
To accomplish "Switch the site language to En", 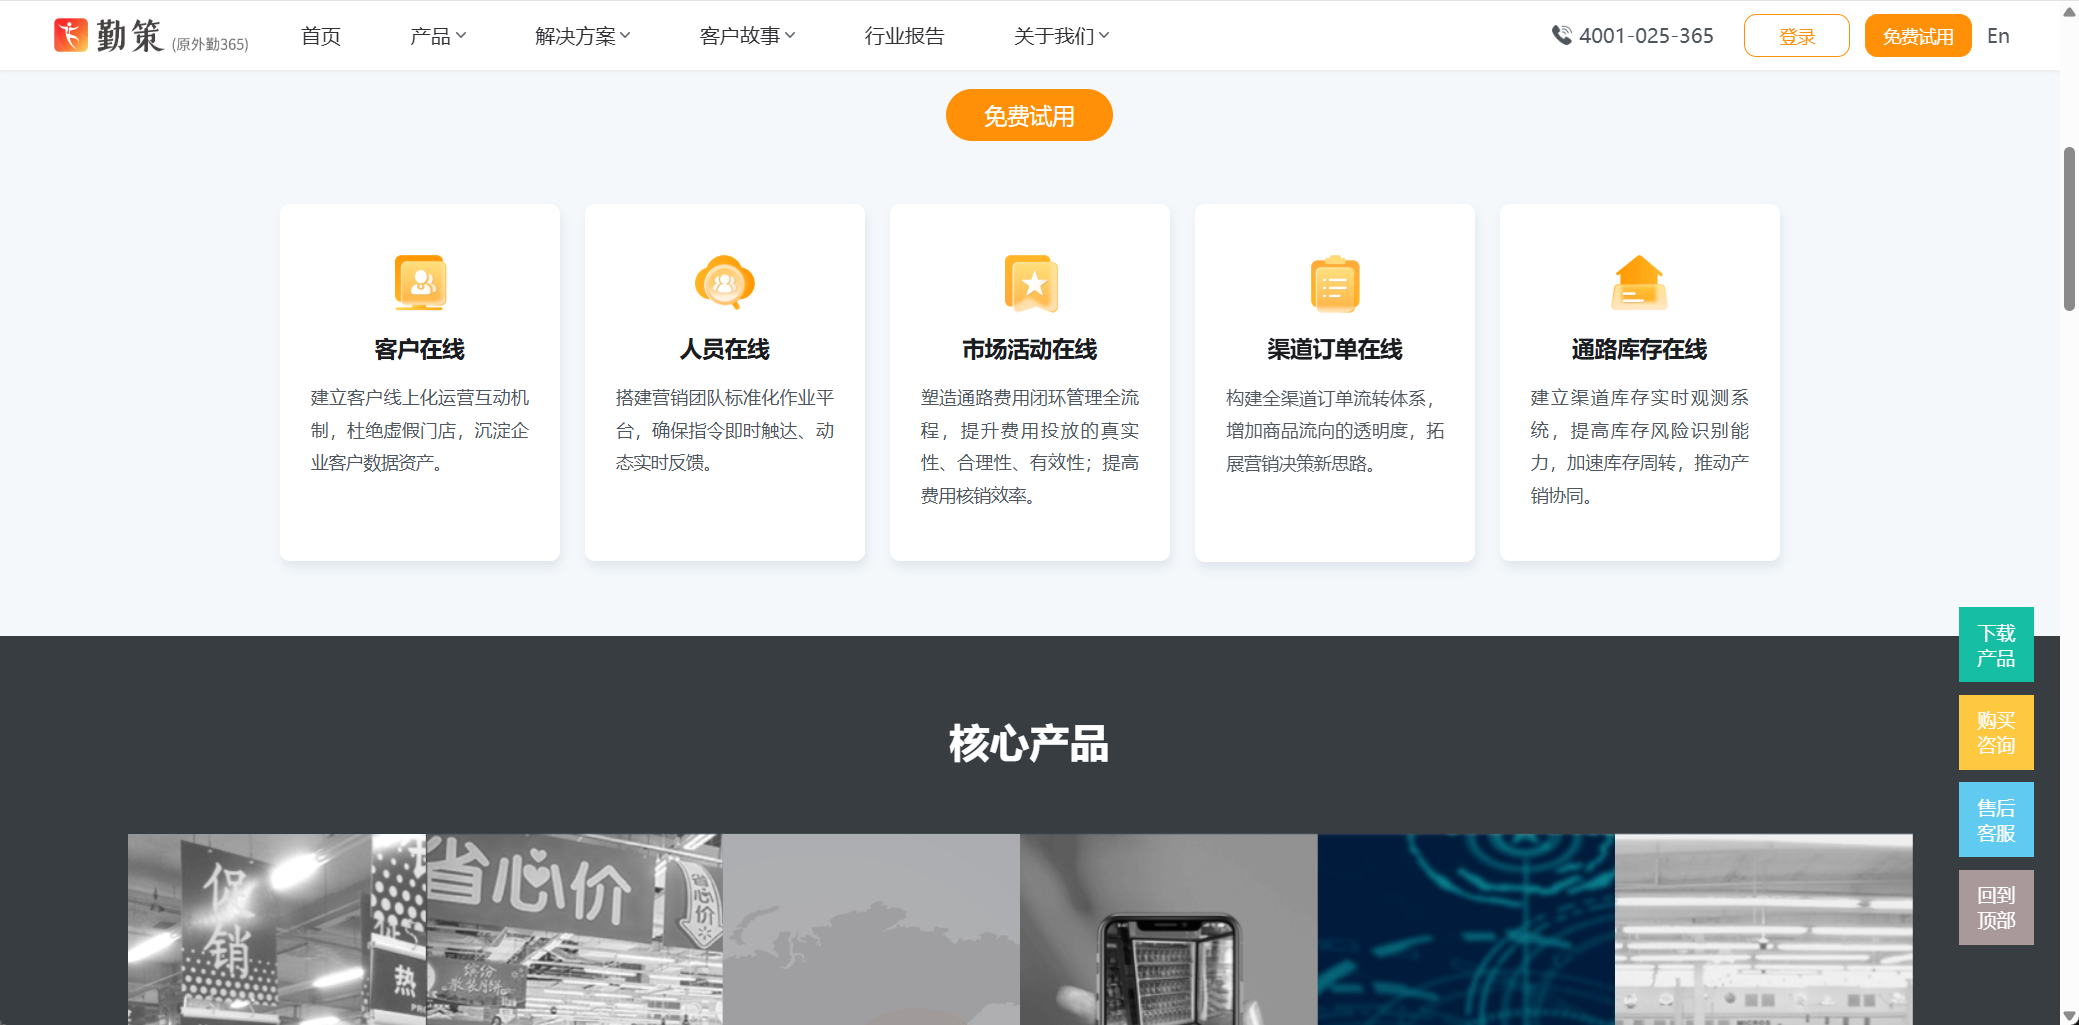I will coord(1997,35).
